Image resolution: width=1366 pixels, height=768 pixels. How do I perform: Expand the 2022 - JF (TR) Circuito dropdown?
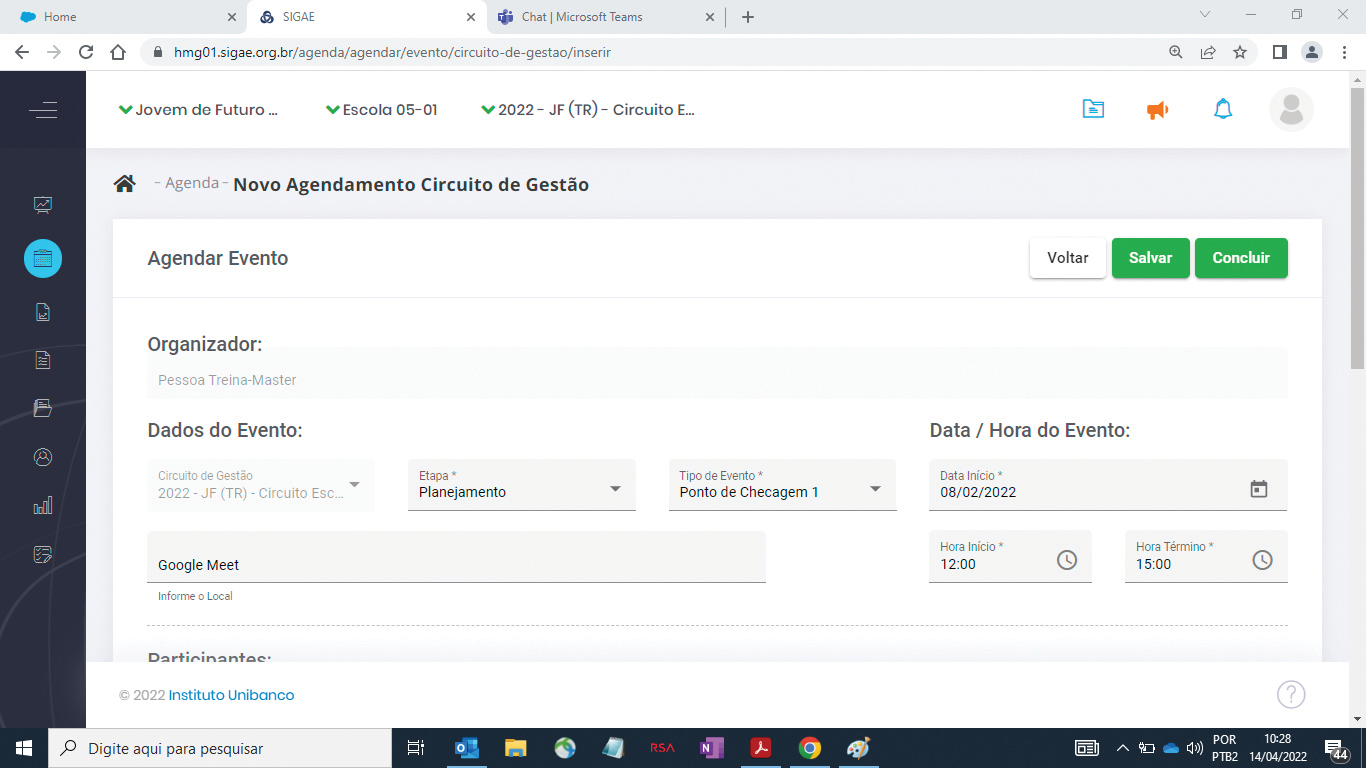click(588, 110)
